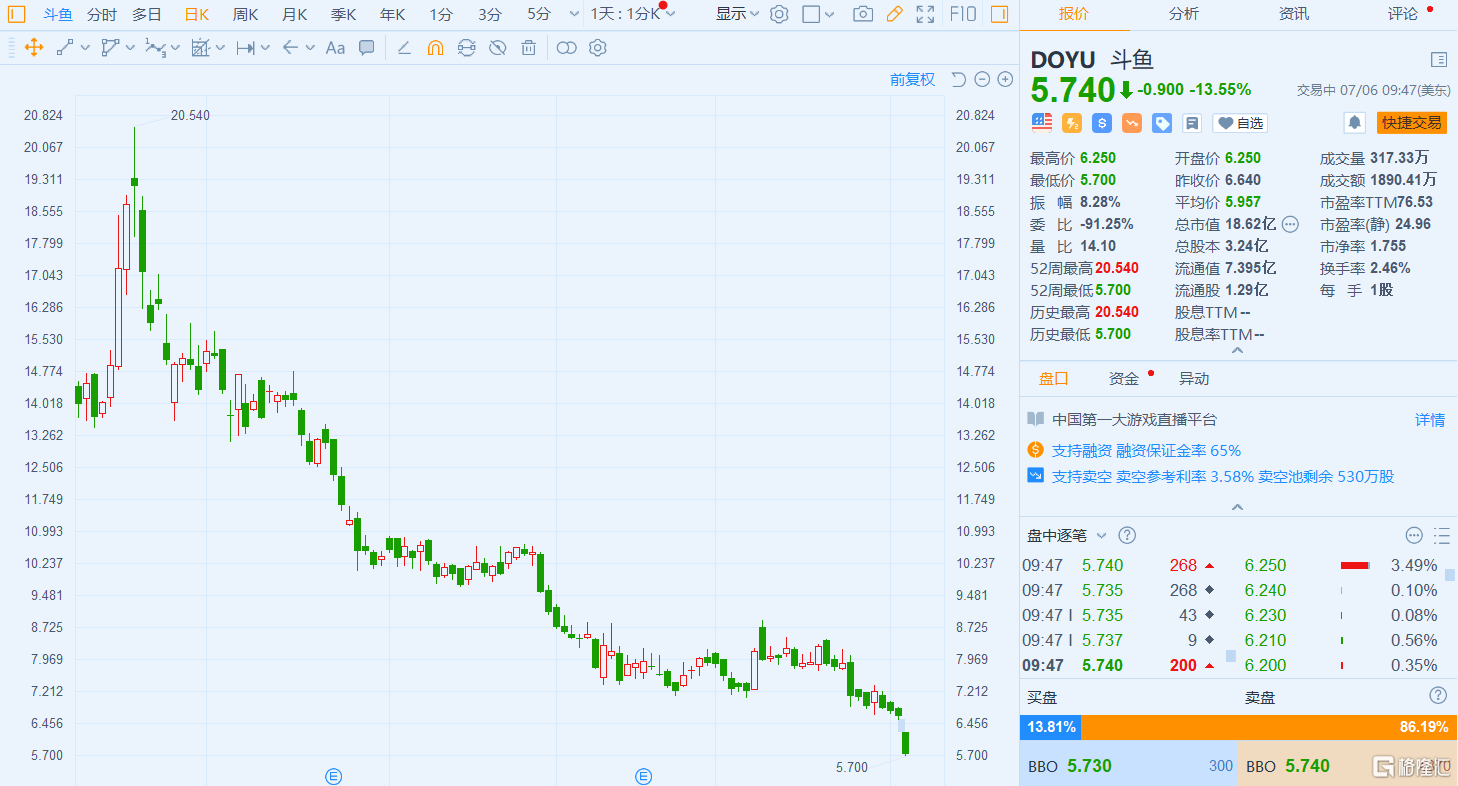Open the 评论 comments tab
Image resolution: width=1458 pixels, height=786 pixels.
pyautogui.click(x=1403, y=14)
